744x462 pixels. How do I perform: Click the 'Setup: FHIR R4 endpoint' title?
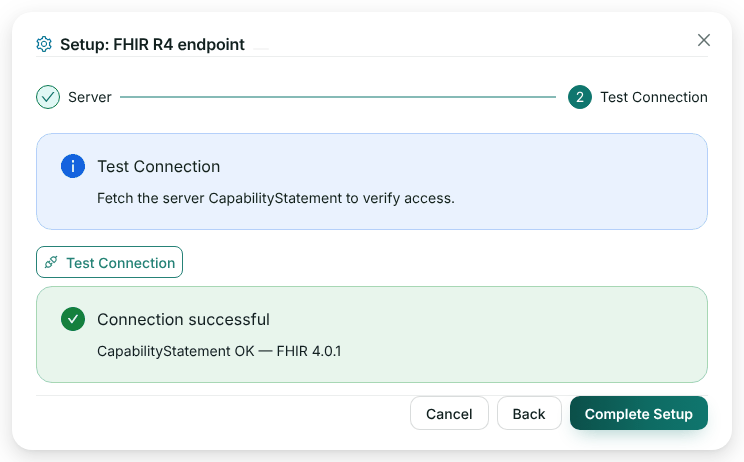tap(152, 44)
